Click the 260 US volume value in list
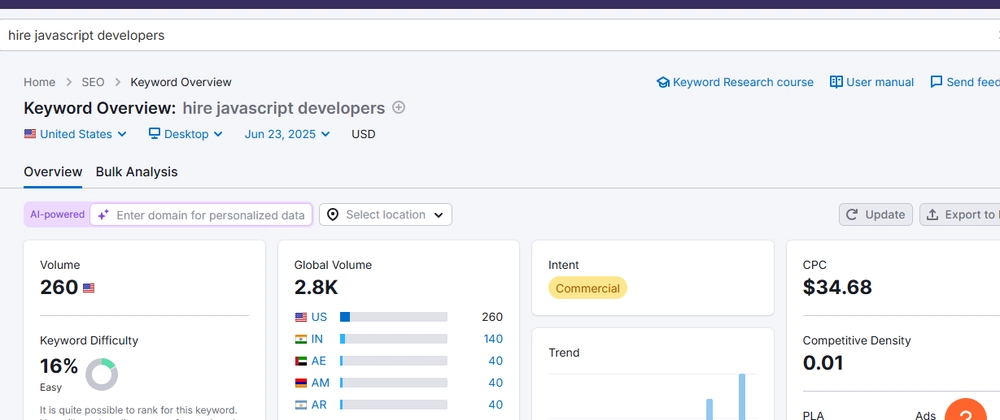The image size is (1000, 420). pos(492,317)
